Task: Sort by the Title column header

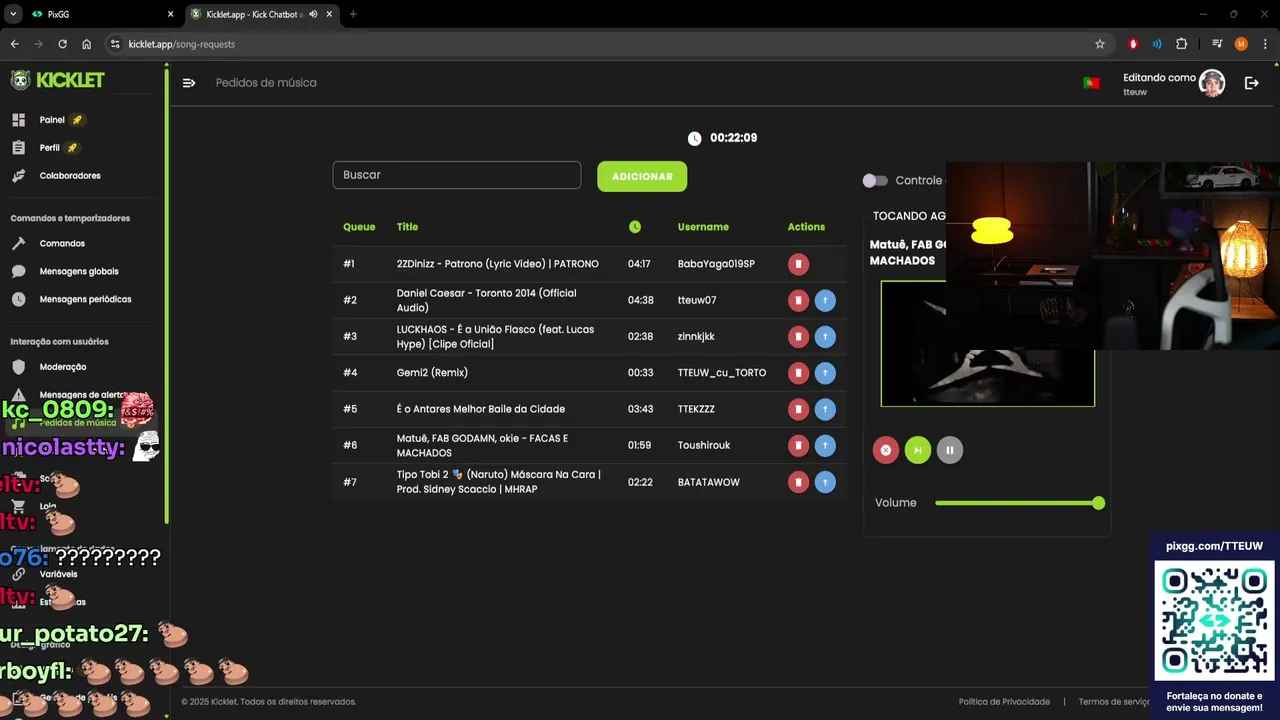Action: pyautogui.click(x=407, y=227)
